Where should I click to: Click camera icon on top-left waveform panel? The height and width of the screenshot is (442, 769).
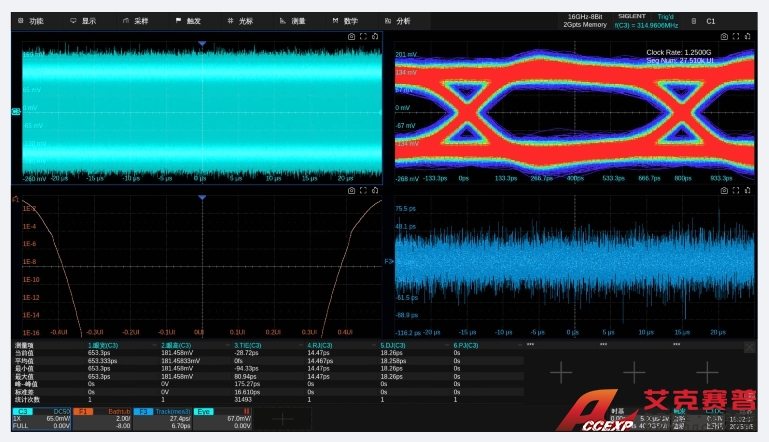pos(351,36)
